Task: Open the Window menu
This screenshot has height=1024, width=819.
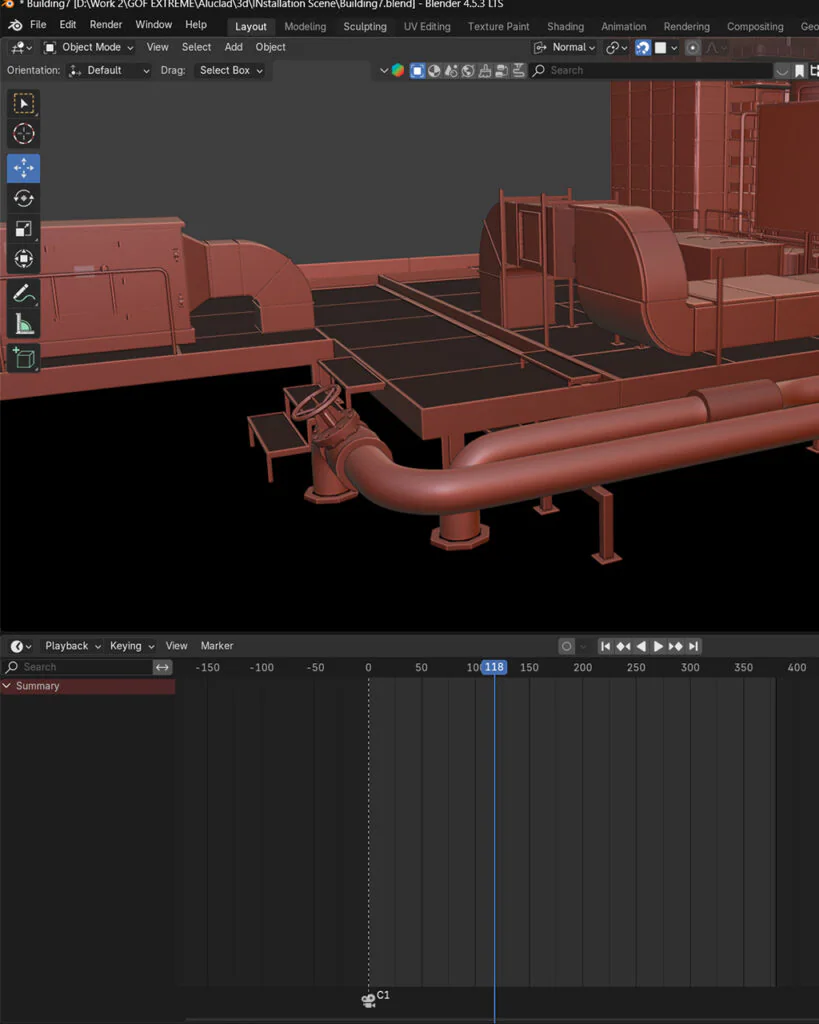Action: pyautogui.click(x=153, y=25)
